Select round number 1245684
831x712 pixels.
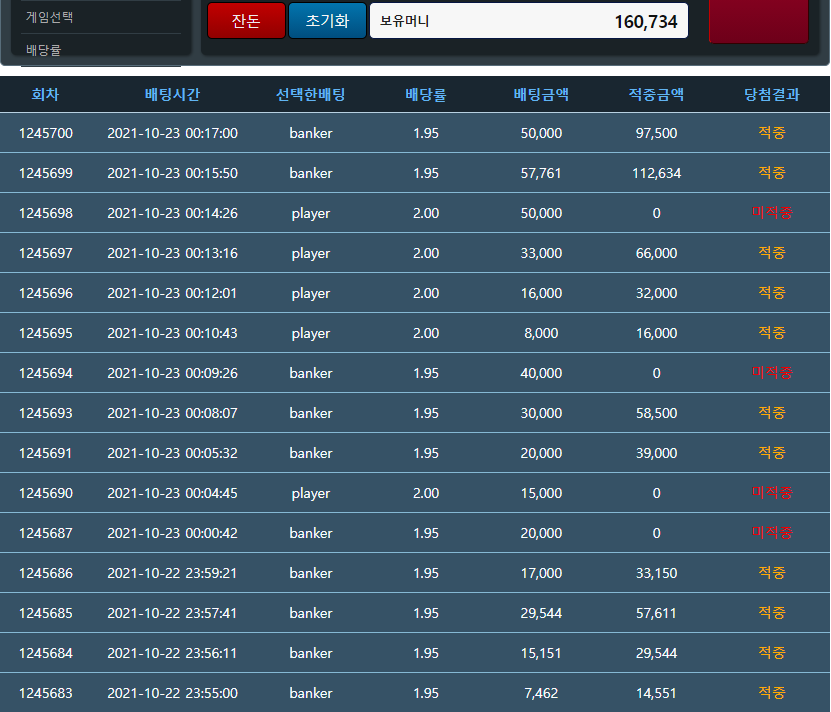tap(46, 654)
